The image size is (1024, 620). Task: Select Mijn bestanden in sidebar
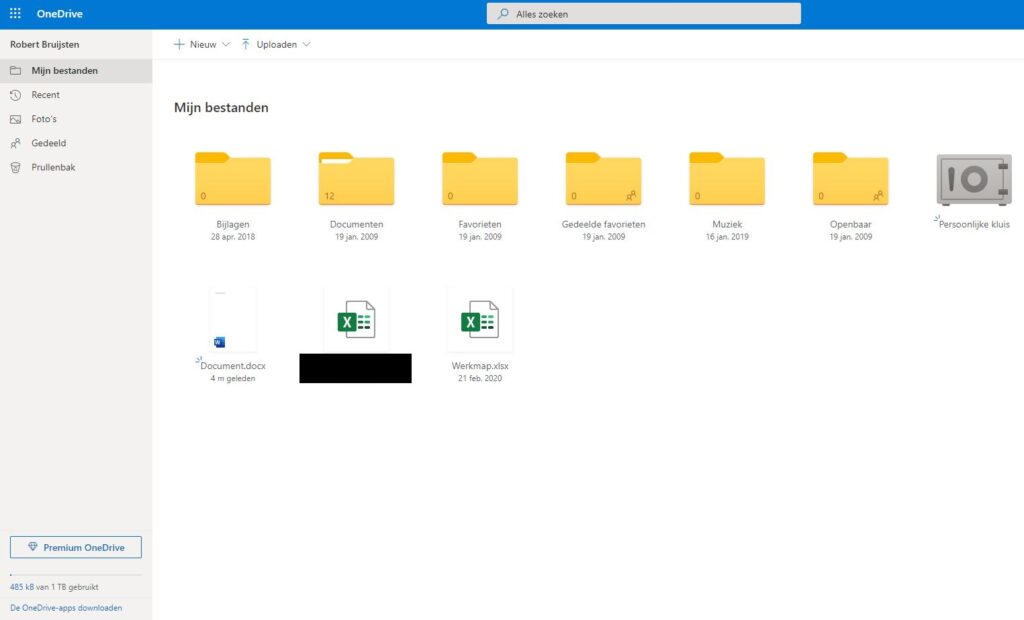click(x=64, y=71)
